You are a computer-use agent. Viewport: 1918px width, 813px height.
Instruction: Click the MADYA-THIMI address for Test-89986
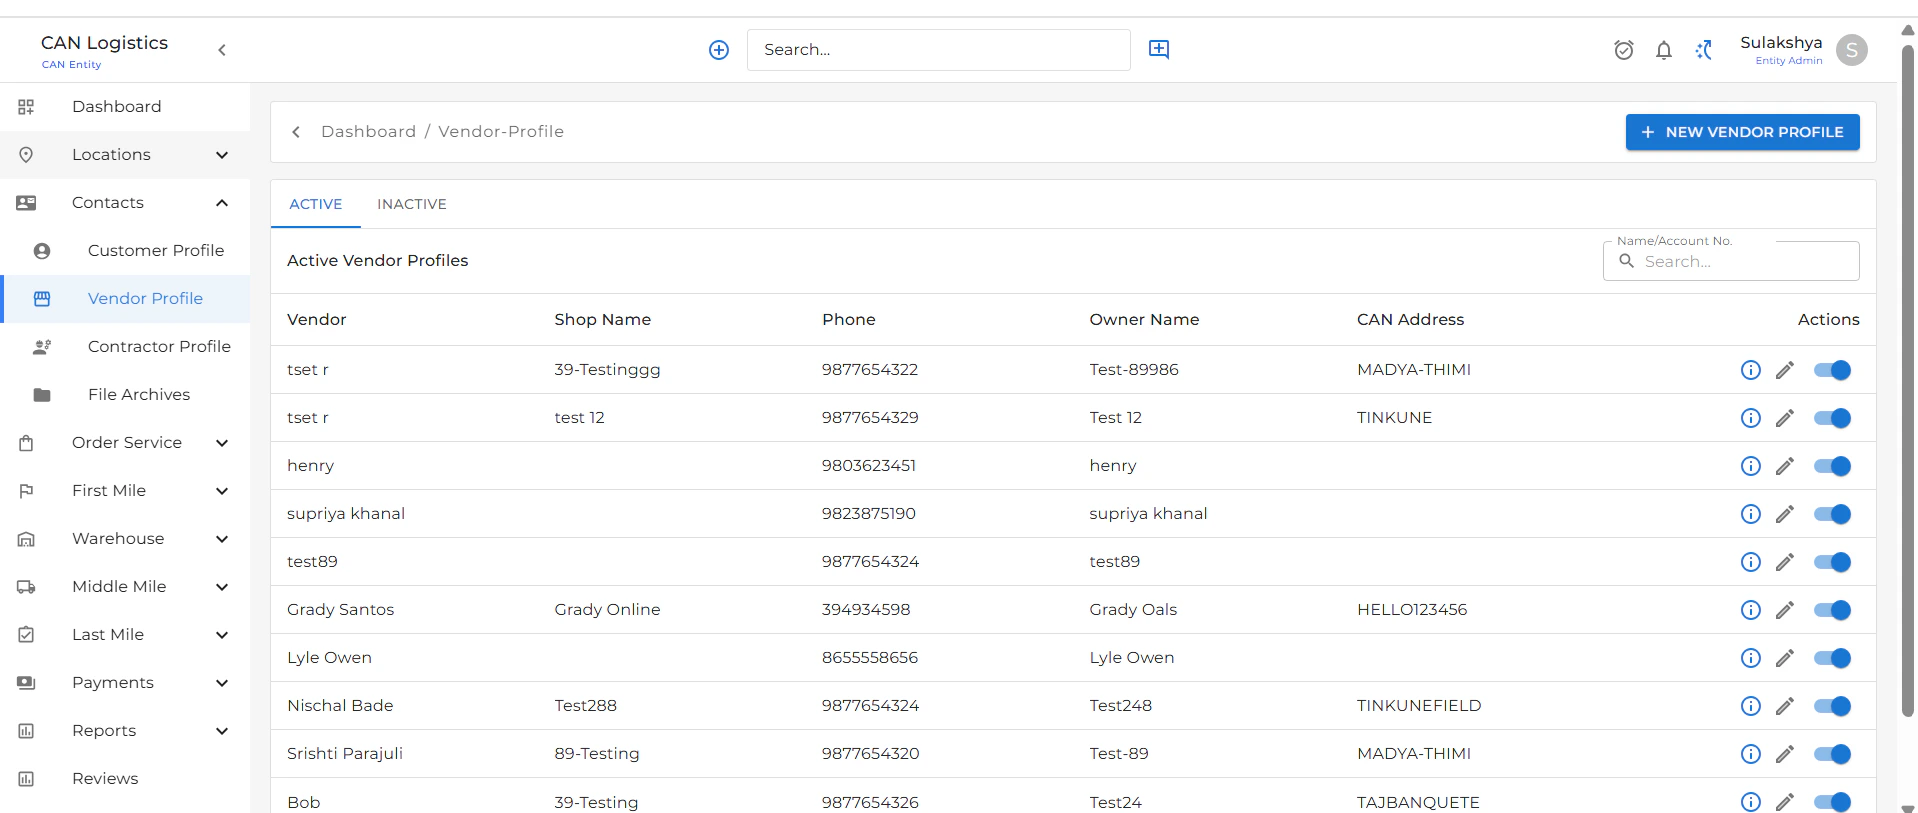(1414, 370)
